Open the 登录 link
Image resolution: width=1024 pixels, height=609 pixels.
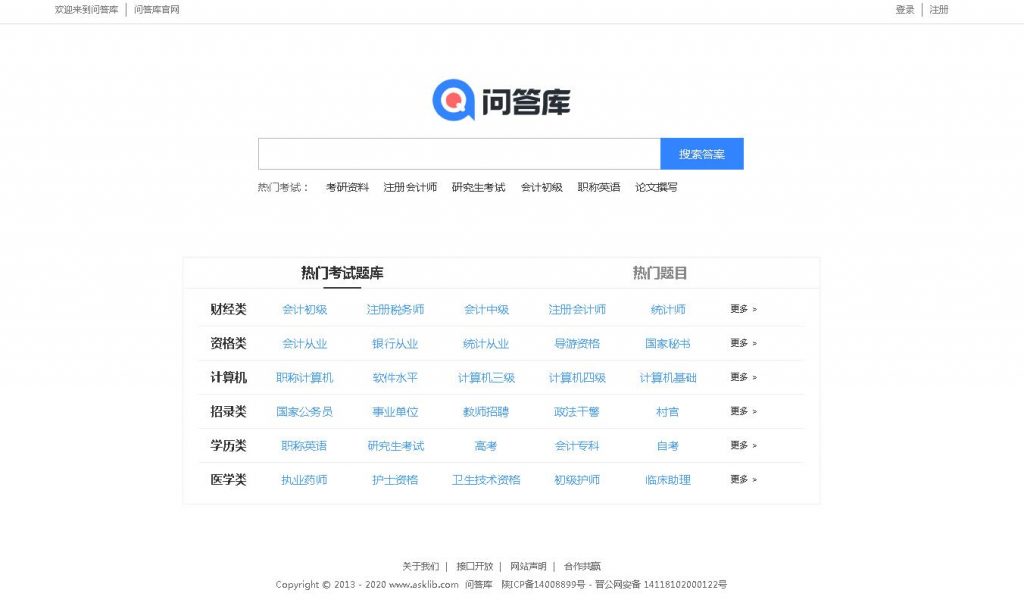pyautogui.click(x=904, y=10)
